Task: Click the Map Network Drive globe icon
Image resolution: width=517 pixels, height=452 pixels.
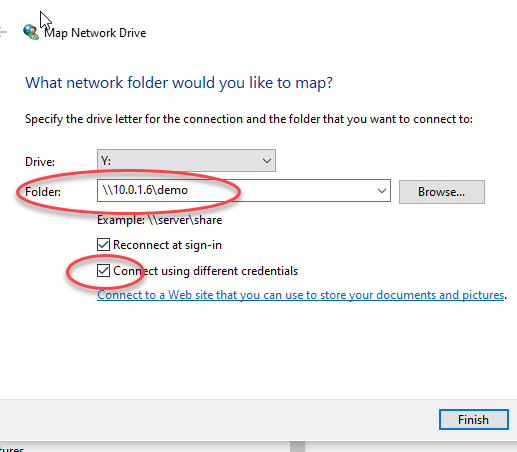Action: pyautogui.click(x=31, y=32)
